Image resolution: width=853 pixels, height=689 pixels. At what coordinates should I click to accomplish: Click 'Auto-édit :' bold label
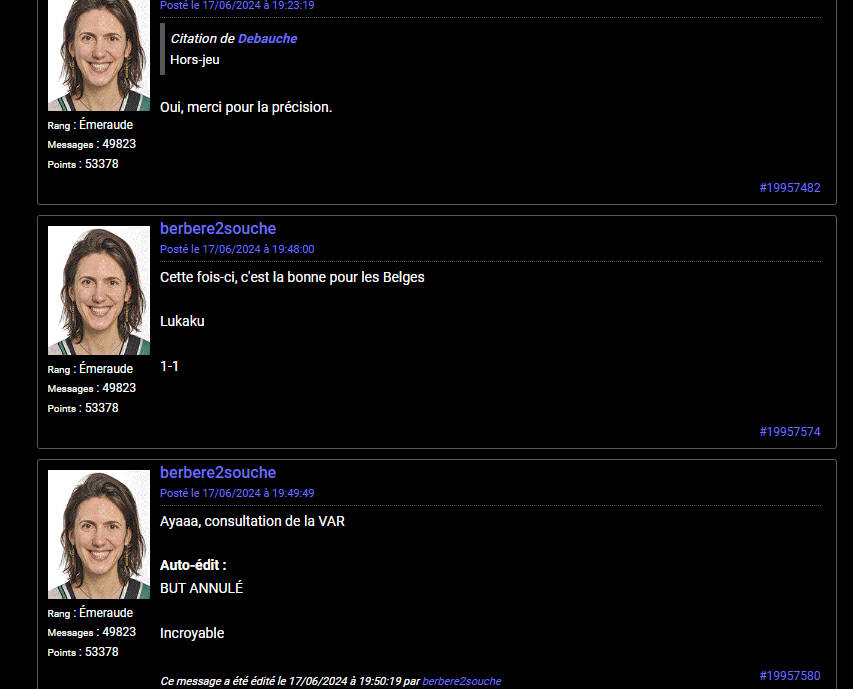pyautogui.click(x=193, y=566)
